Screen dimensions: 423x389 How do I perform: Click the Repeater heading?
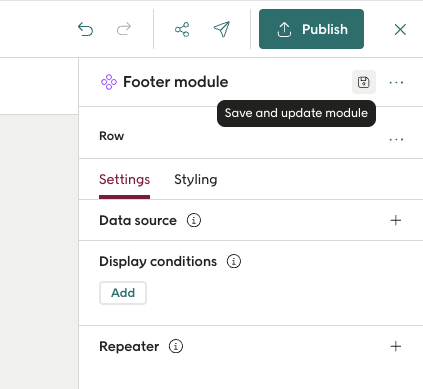click(x=129, y=347)
